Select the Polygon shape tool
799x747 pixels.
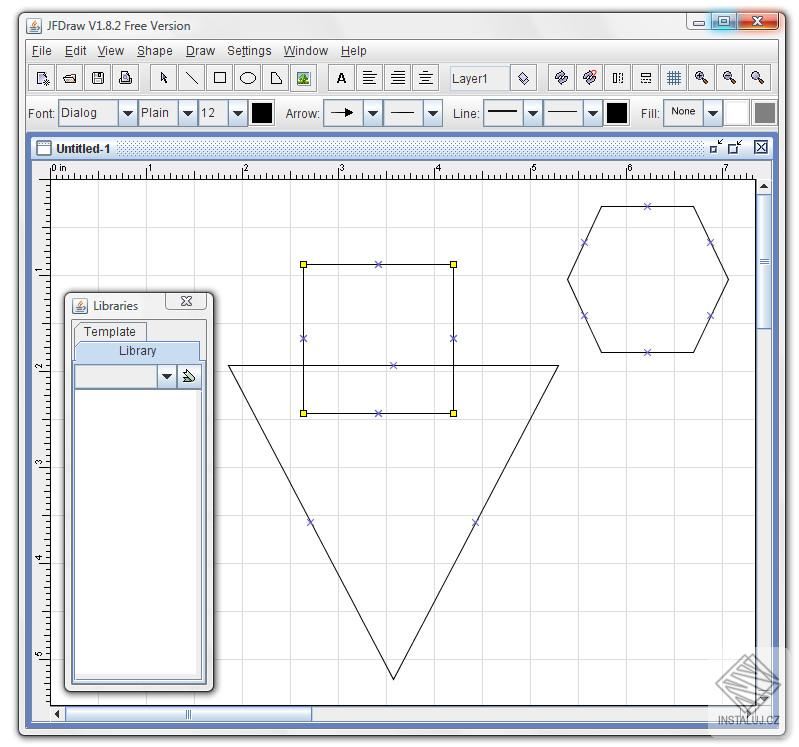[276, 78]
